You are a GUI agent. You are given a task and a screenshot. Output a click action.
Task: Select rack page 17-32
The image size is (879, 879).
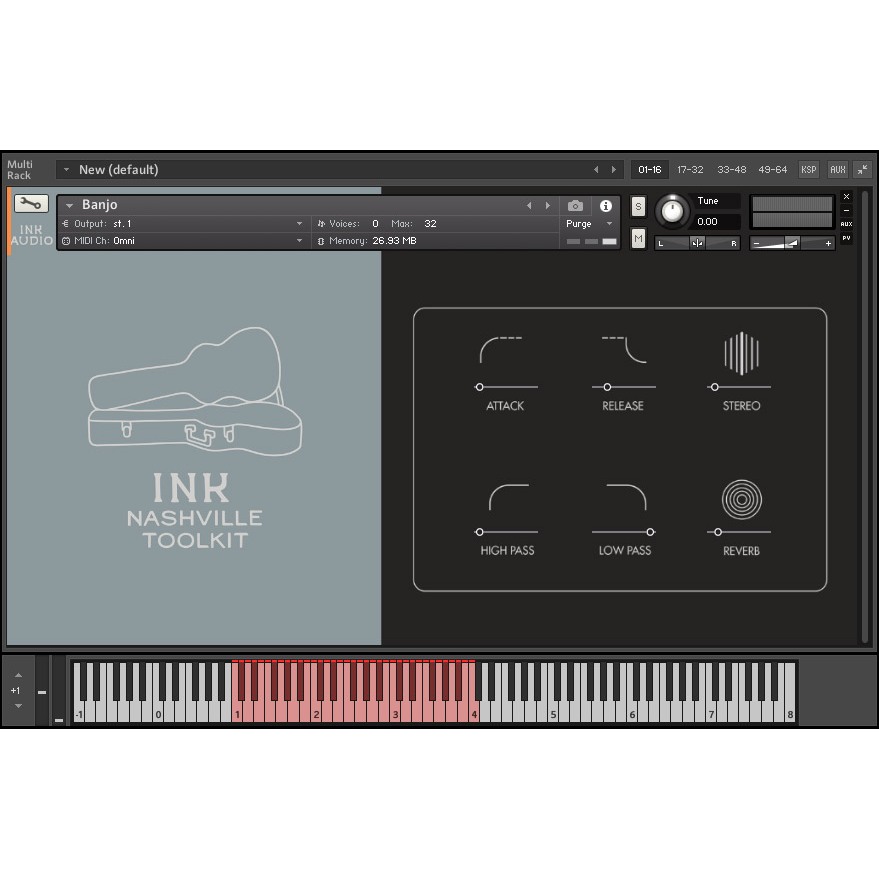(690, 169)
